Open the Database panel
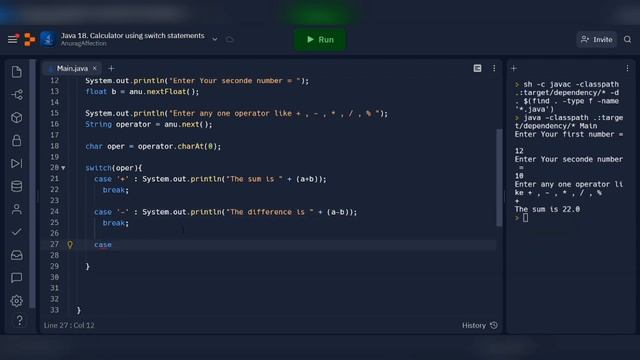 (17, 186)
